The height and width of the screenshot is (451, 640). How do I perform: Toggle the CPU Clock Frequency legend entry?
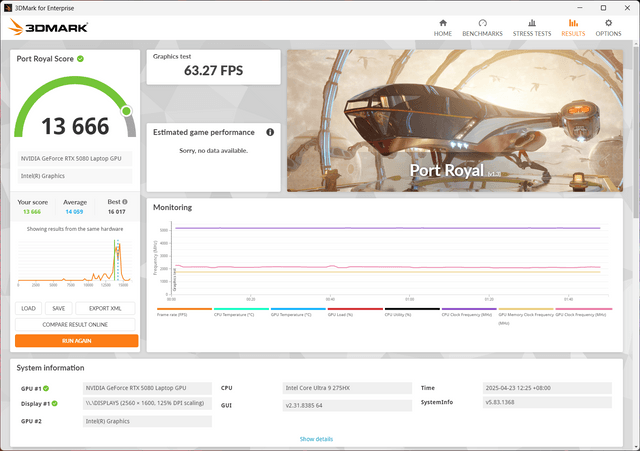click(x=469, y=312)
